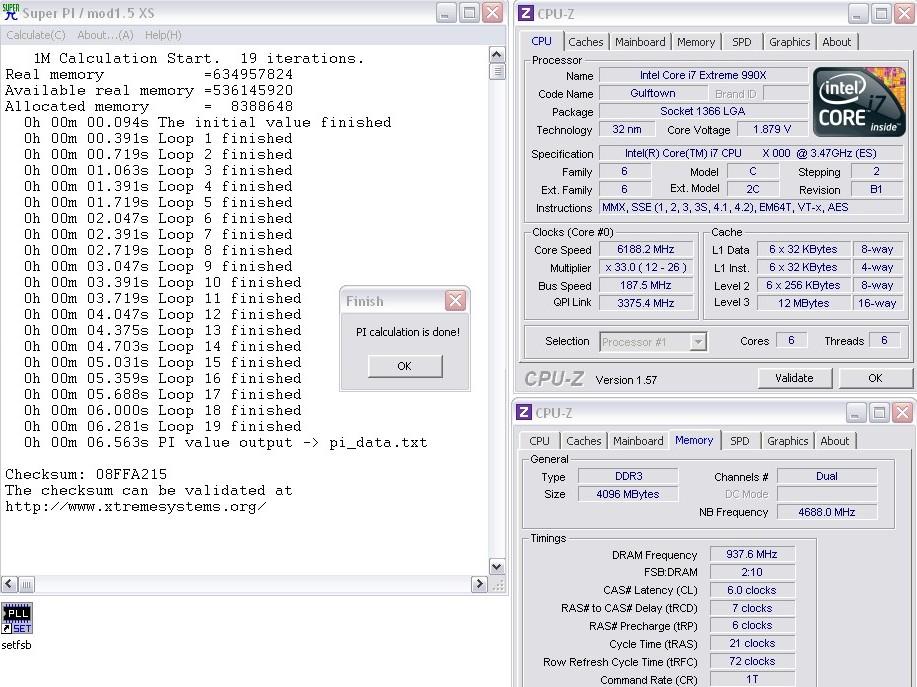Click the Core Speed value '6188.2 MHz'

[x=646, y=250]
